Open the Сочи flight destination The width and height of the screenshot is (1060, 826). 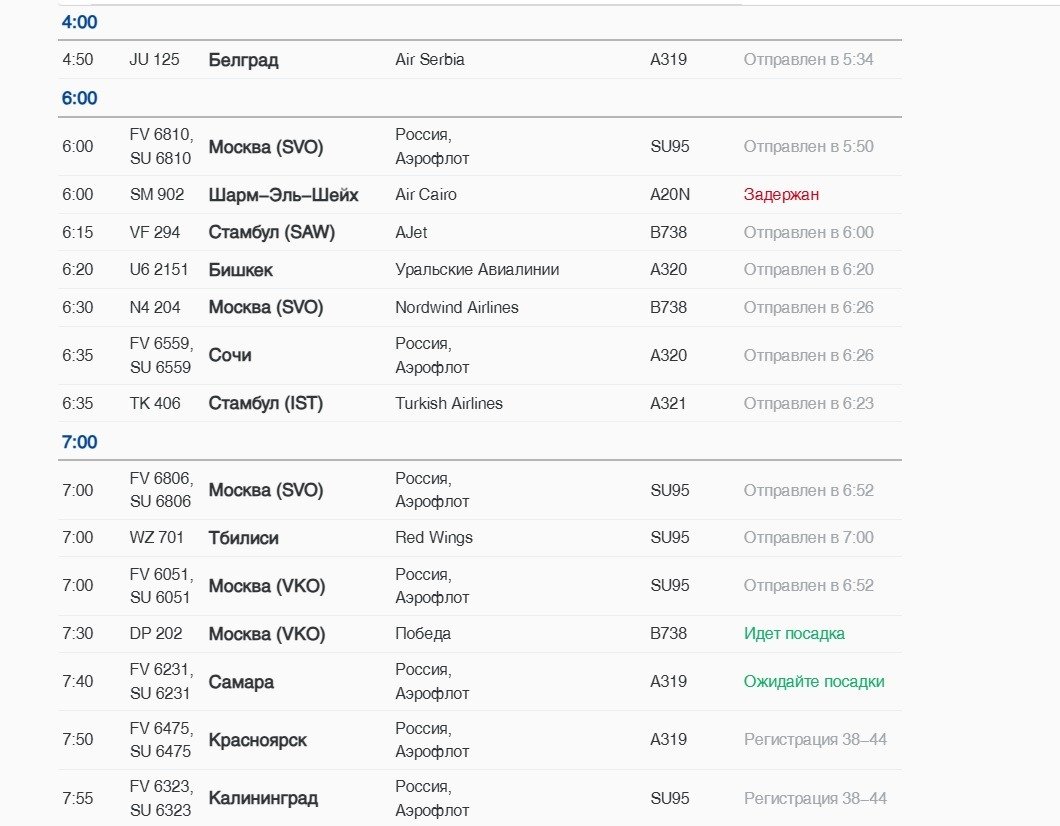[x=230, y=356]
